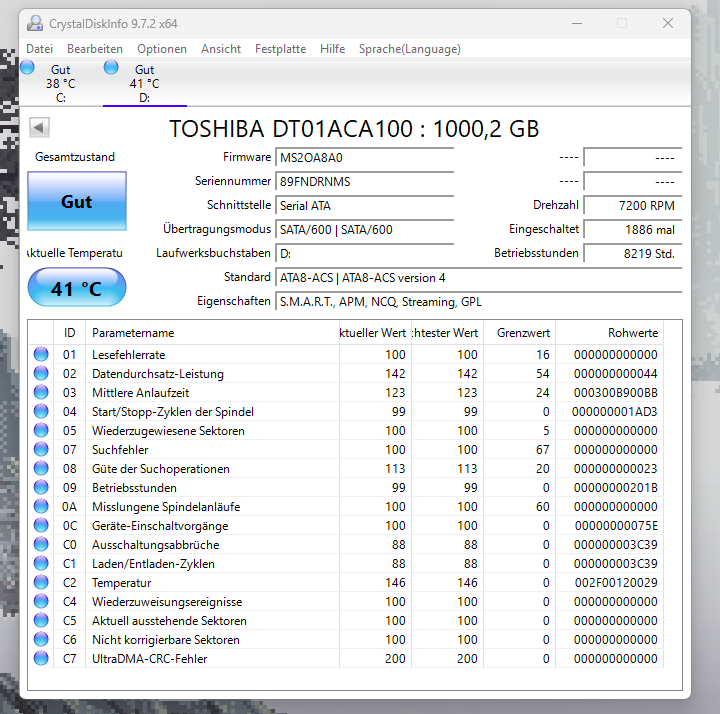Open the Sprache(Language) menu

[x=410, y=49]
